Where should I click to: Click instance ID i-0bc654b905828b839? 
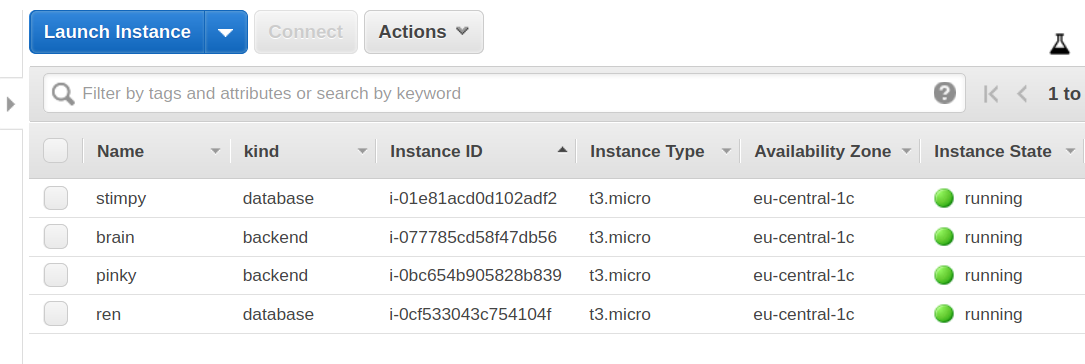475,275
